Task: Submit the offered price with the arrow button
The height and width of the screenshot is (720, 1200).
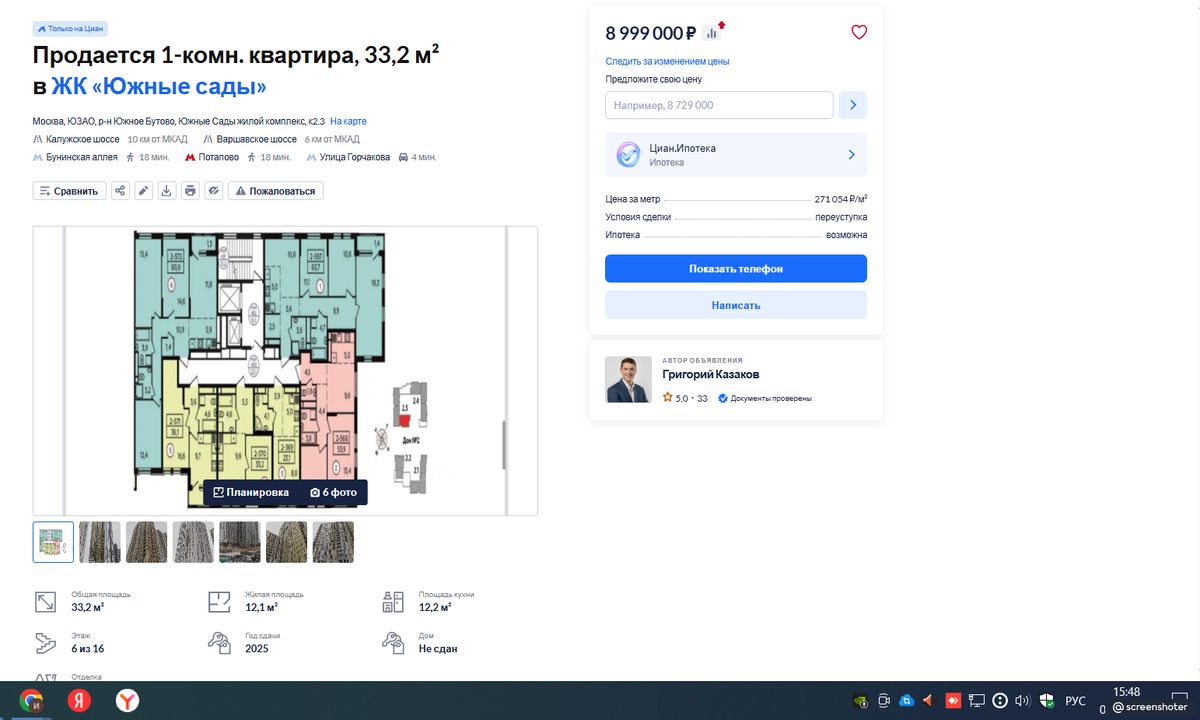Action: point(852,105)
